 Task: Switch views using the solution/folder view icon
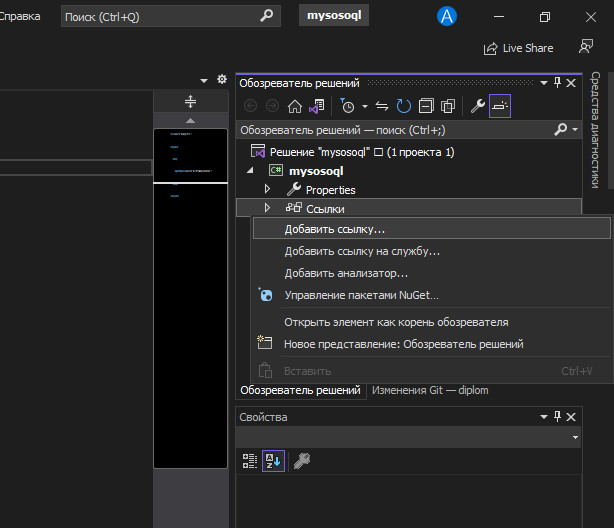pos(316,106)
